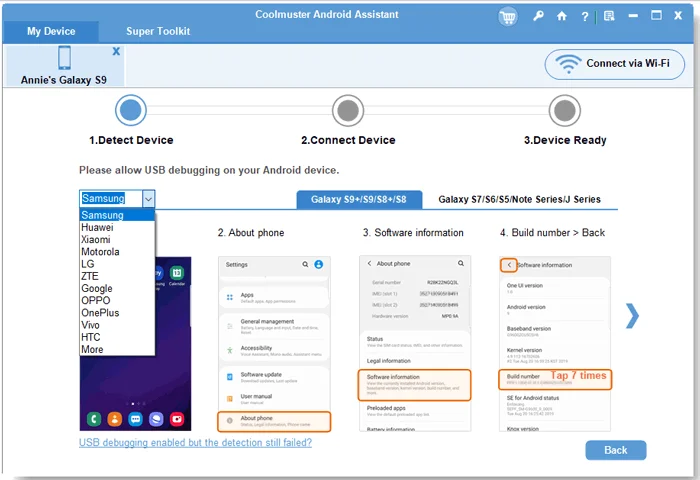This screenshot has width=700, height=480.
Task: Open help via question mark icon
Action: coord(584,17)
